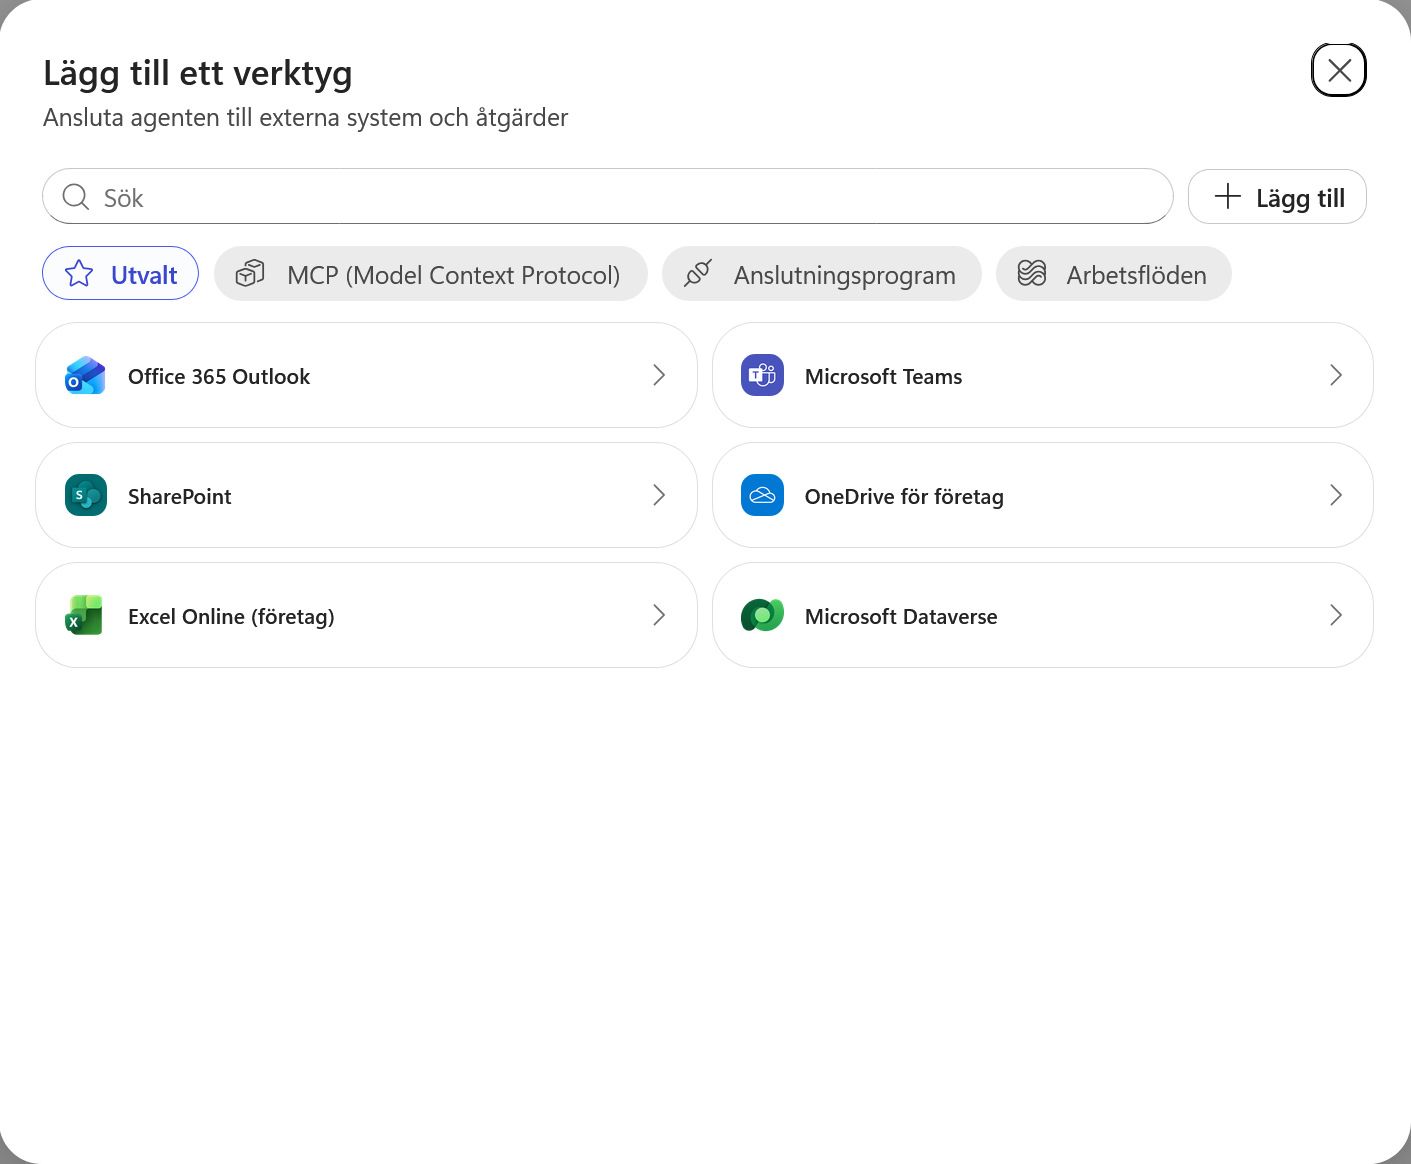
Task: Click the Excel Online icon
Action: click(85, 616)
